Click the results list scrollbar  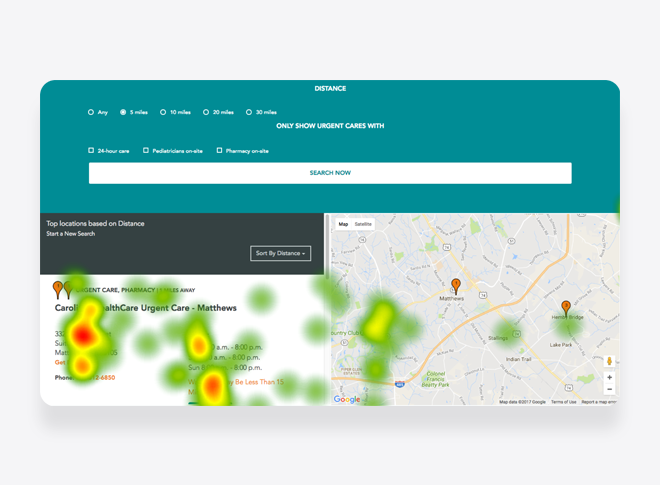tap(327, 246)
